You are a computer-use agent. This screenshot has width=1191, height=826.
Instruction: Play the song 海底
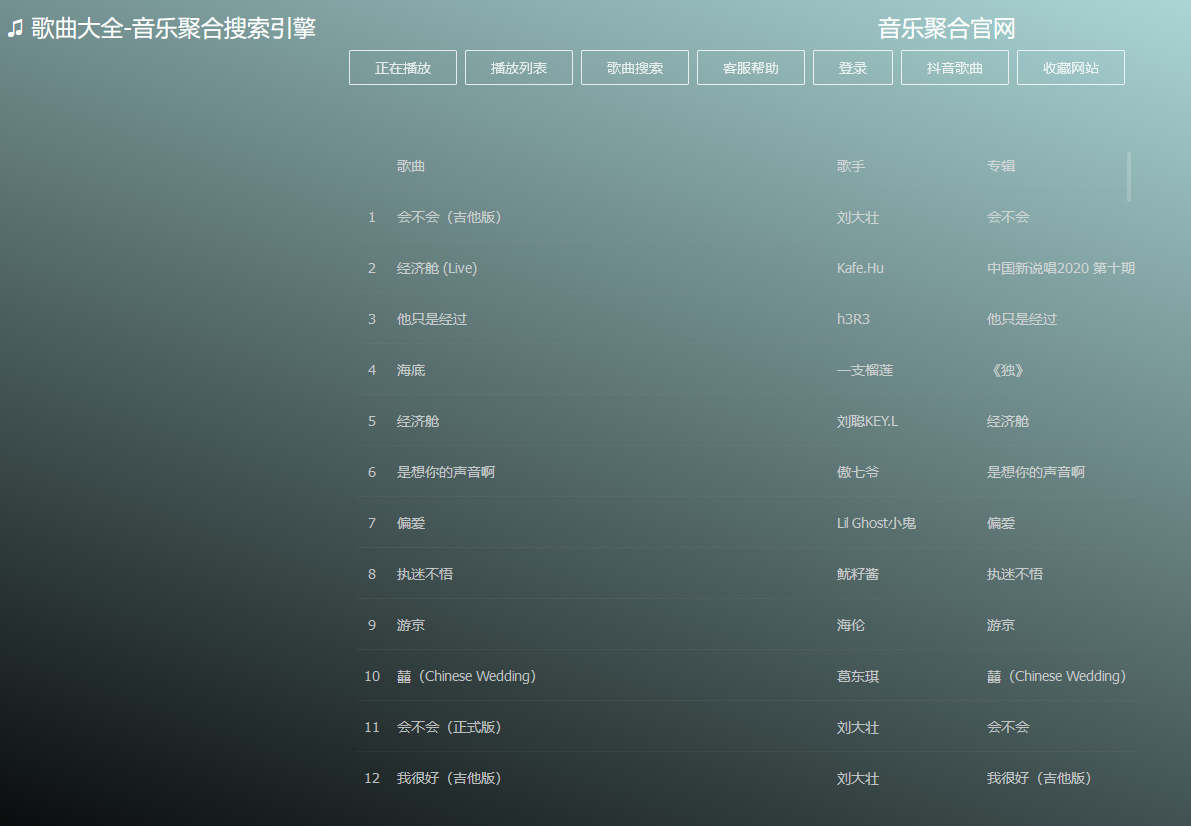(411, 370)
